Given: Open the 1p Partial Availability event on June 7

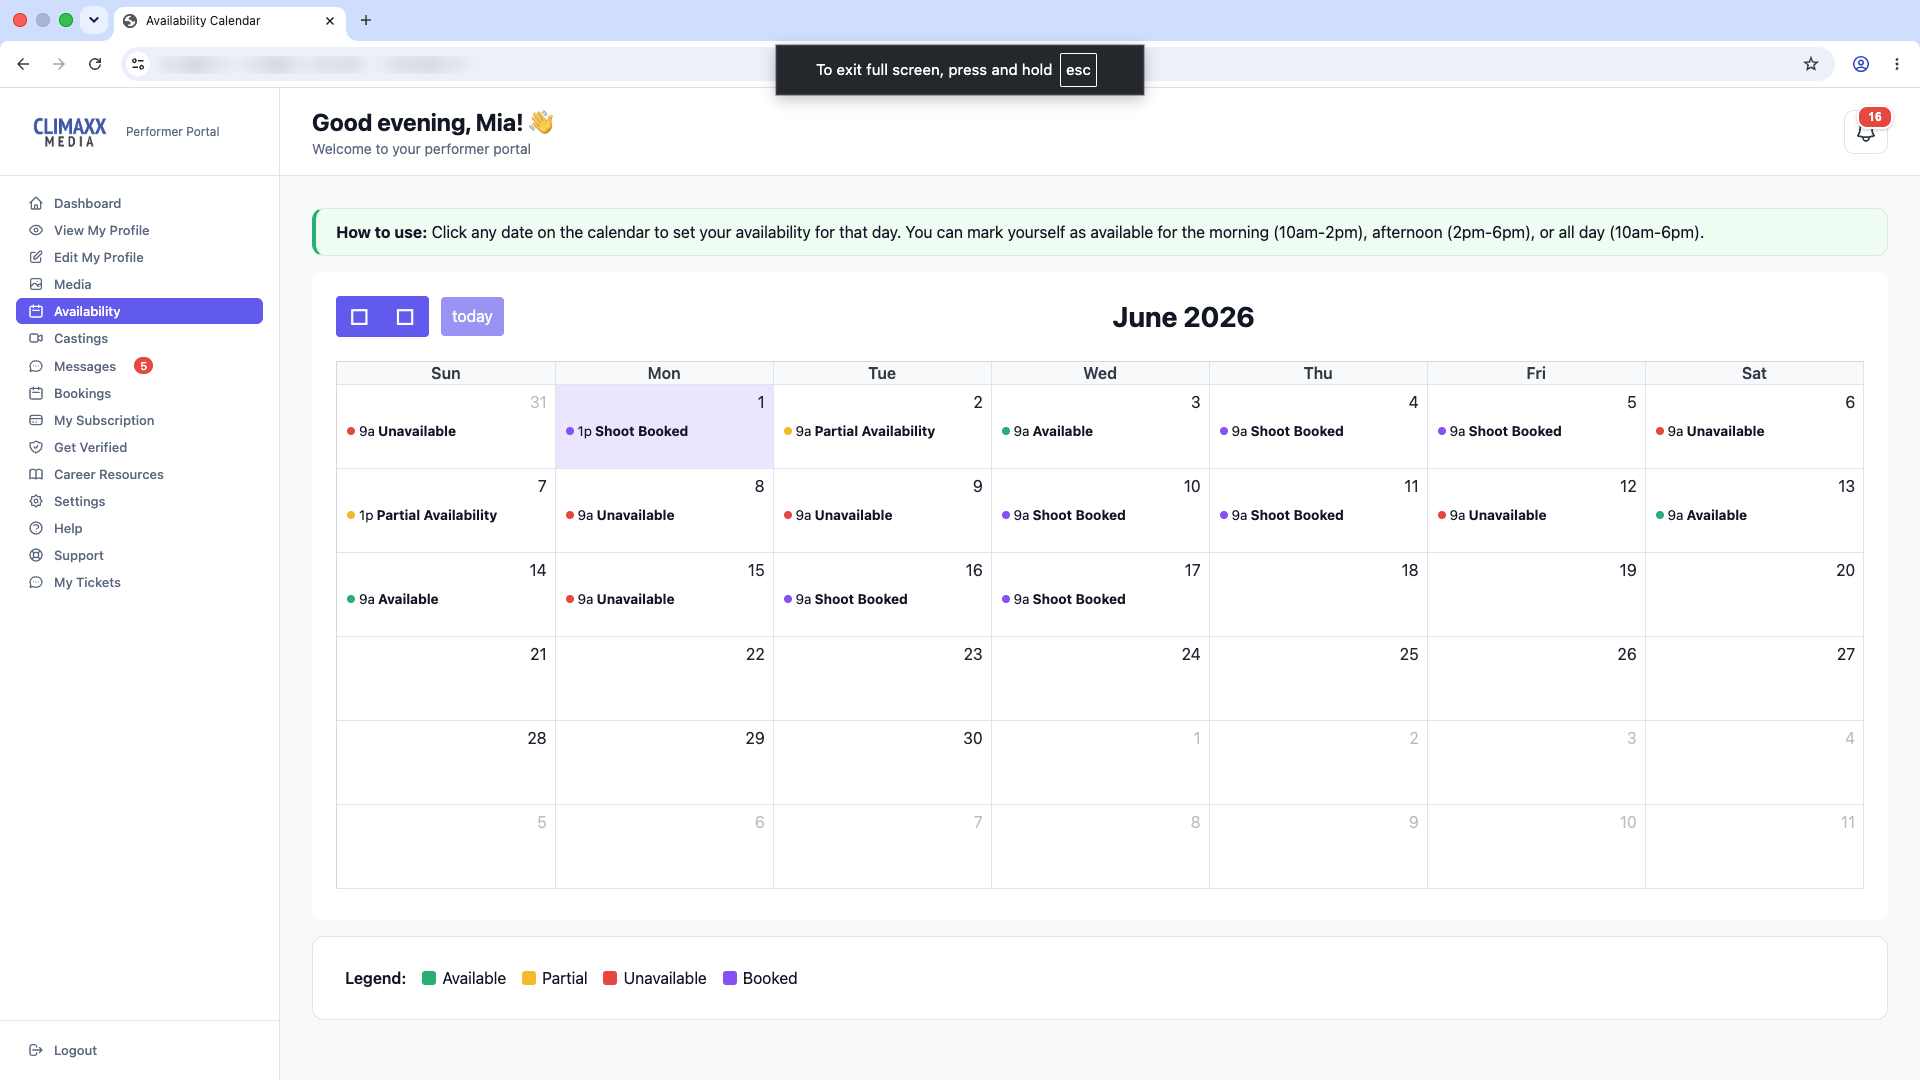Looking at the screenshot, I should [445, 515].
